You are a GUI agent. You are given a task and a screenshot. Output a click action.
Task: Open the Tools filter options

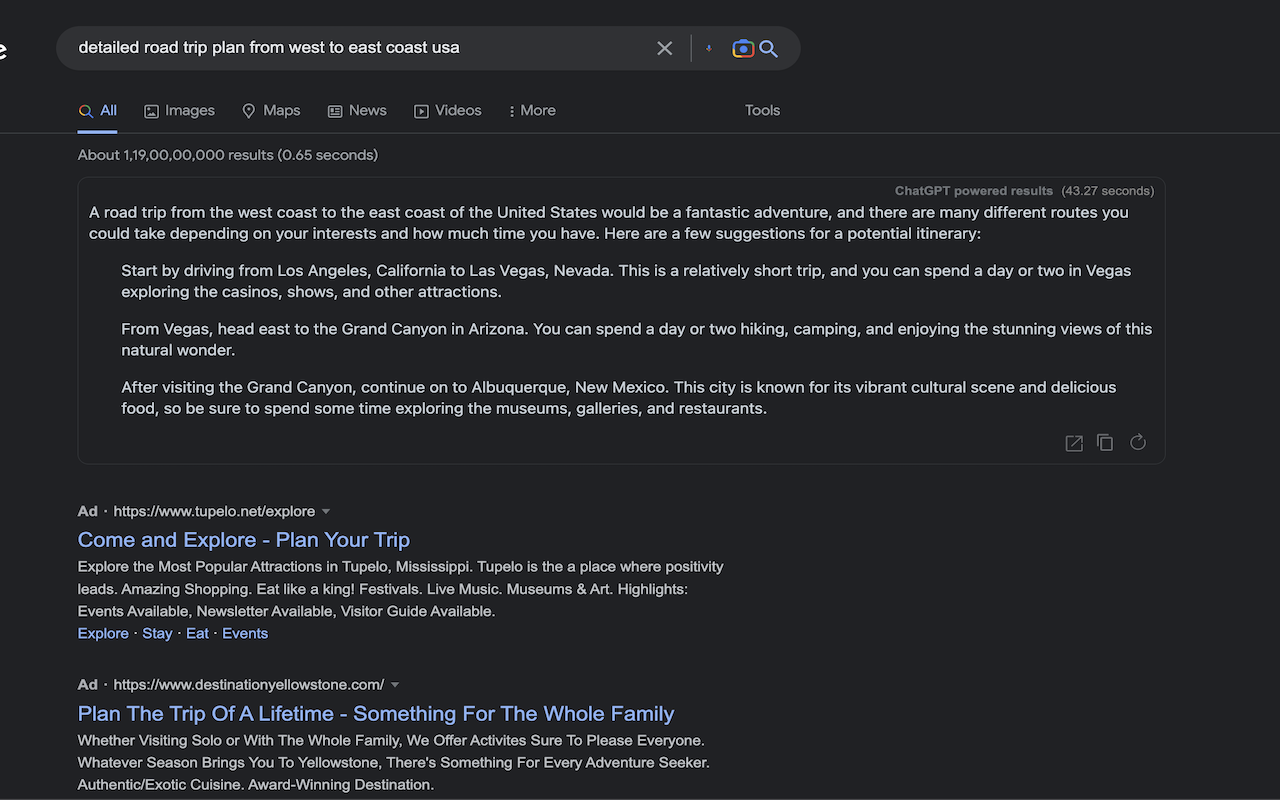tap(762, 111)
